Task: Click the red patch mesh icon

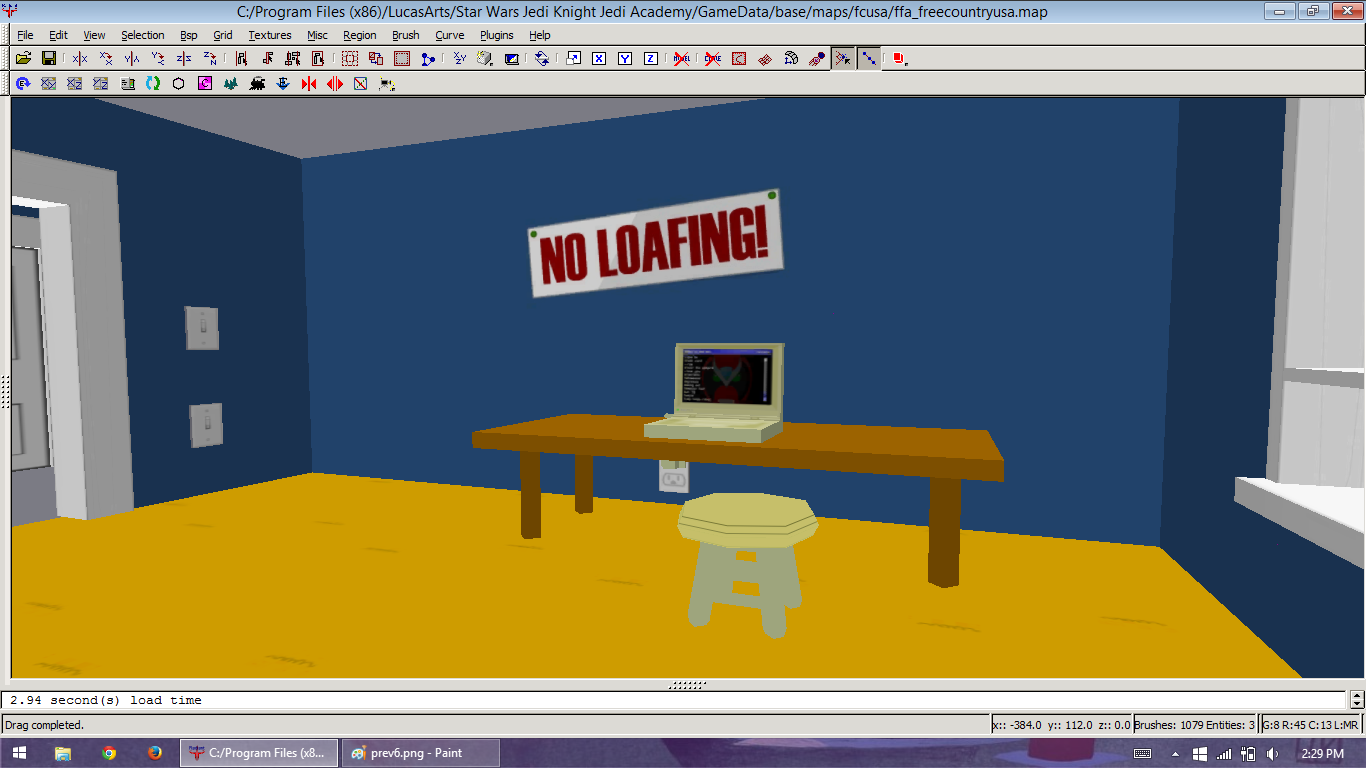Action: tap(765, 59)
